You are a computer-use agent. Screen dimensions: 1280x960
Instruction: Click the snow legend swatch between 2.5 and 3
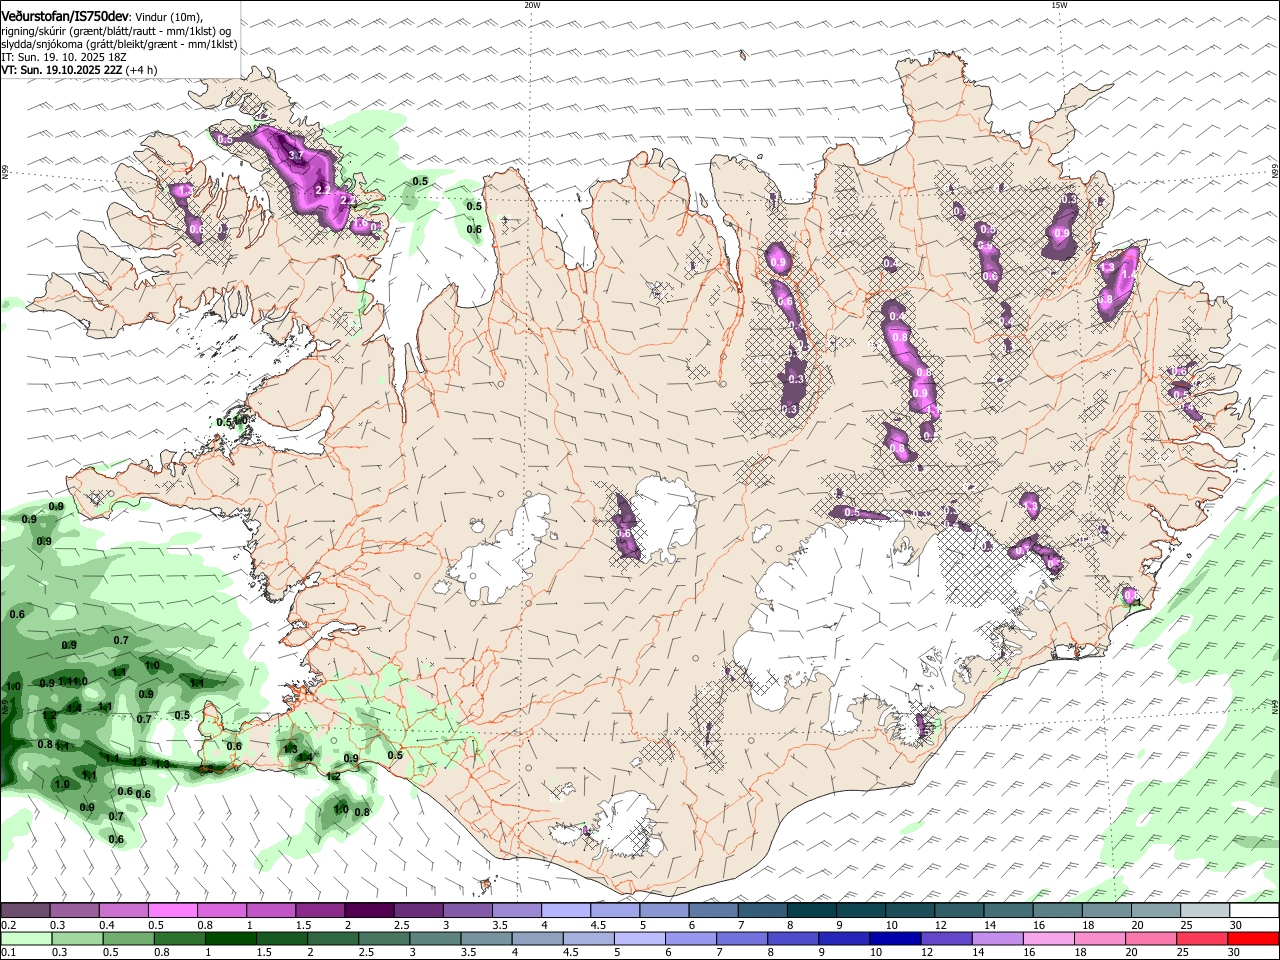pos(418,910)
